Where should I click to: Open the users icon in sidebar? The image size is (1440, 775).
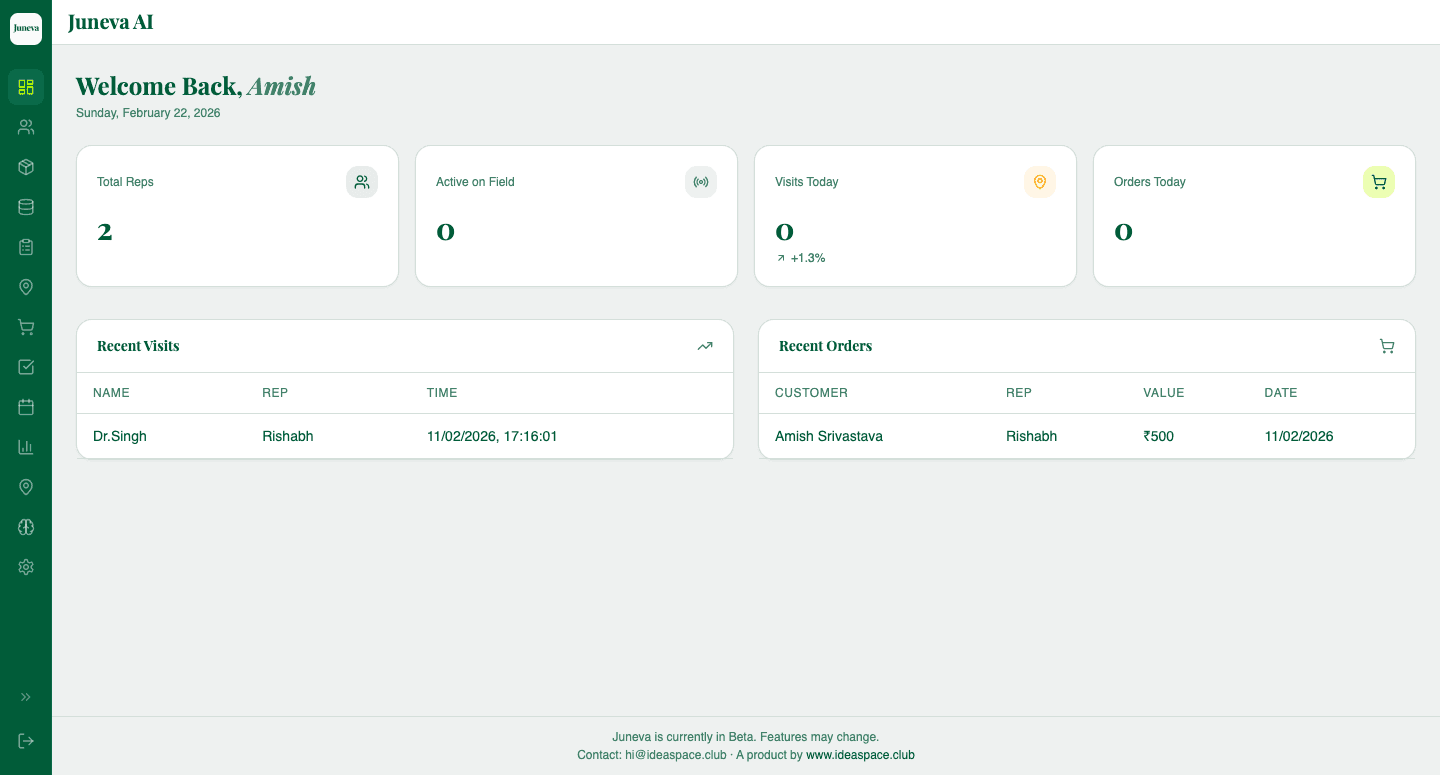pyautogui.click(x=26, y=127)
